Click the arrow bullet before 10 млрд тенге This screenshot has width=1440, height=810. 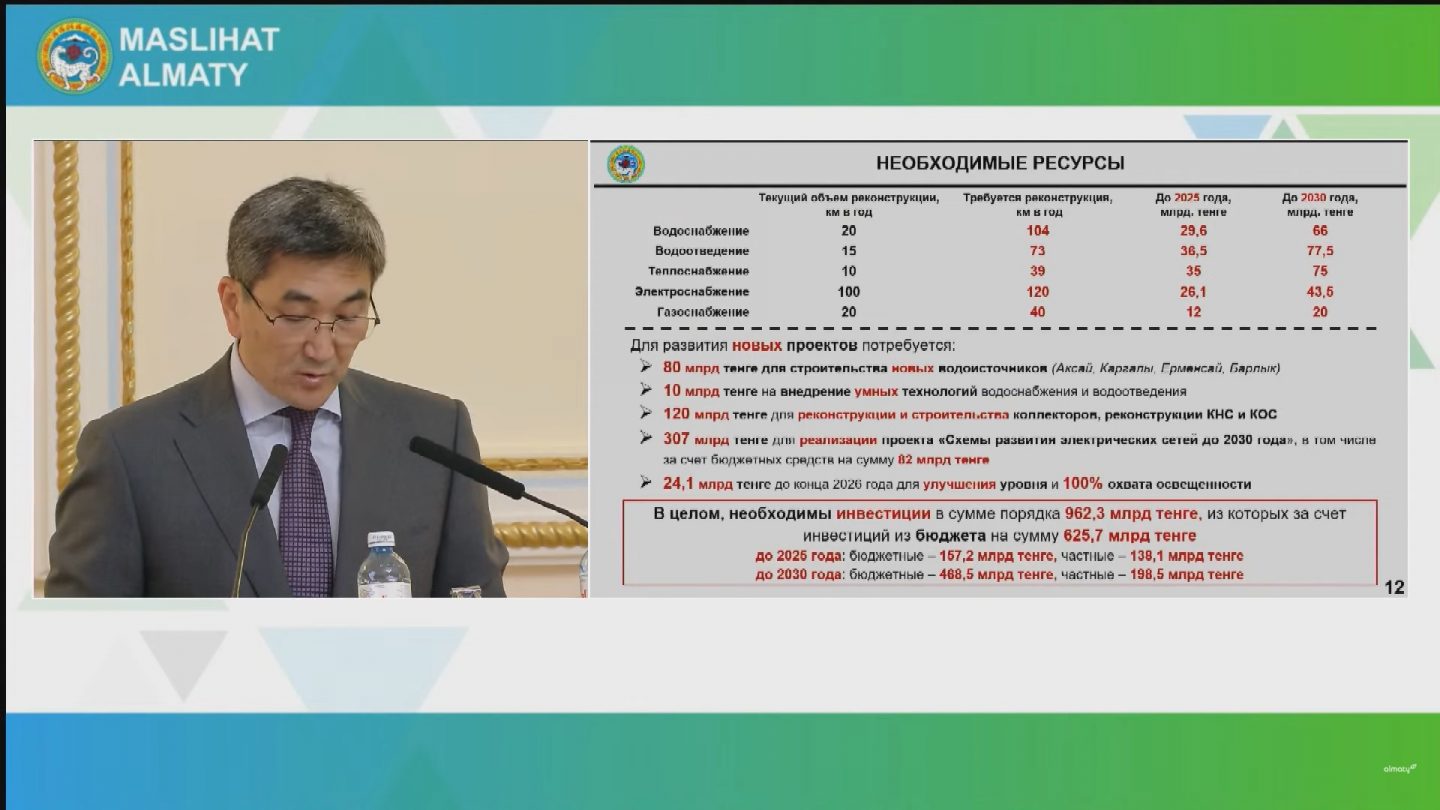[x=646, y=391]
